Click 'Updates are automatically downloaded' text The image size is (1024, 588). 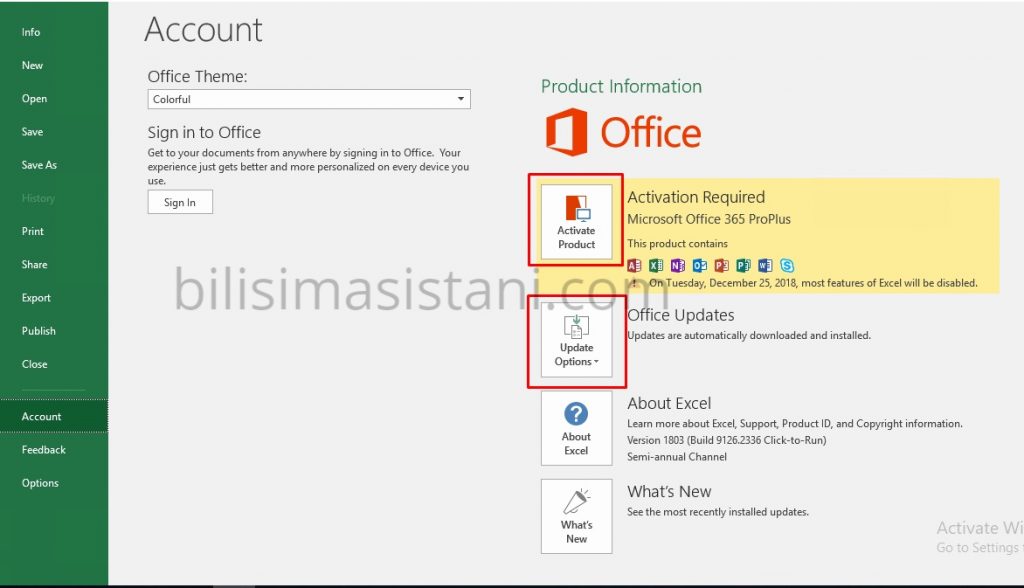[x=748, y=336]
